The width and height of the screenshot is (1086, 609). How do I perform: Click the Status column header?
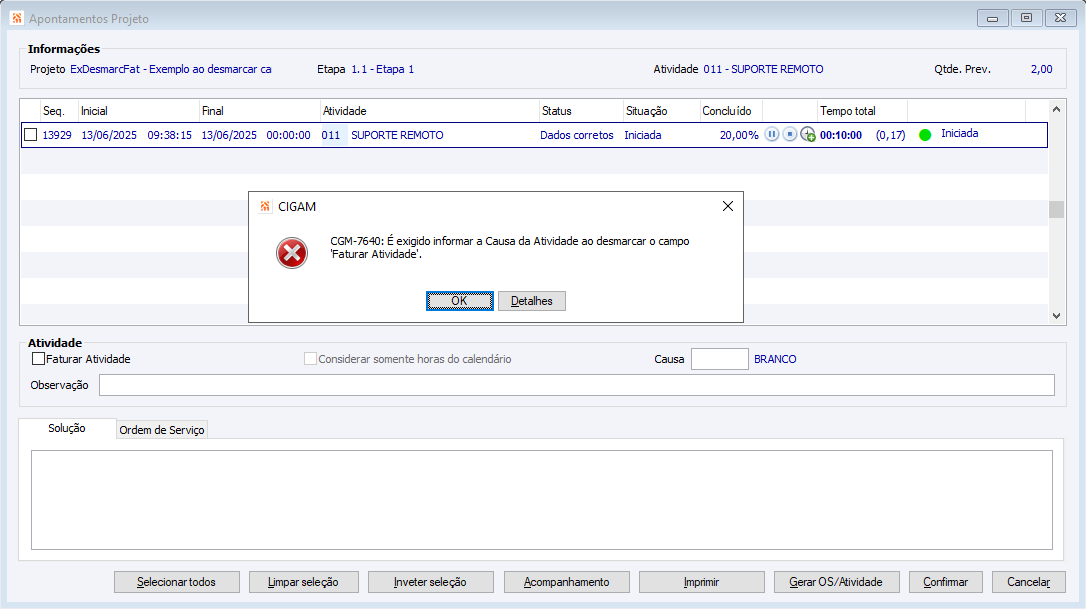tap(581, 111)
